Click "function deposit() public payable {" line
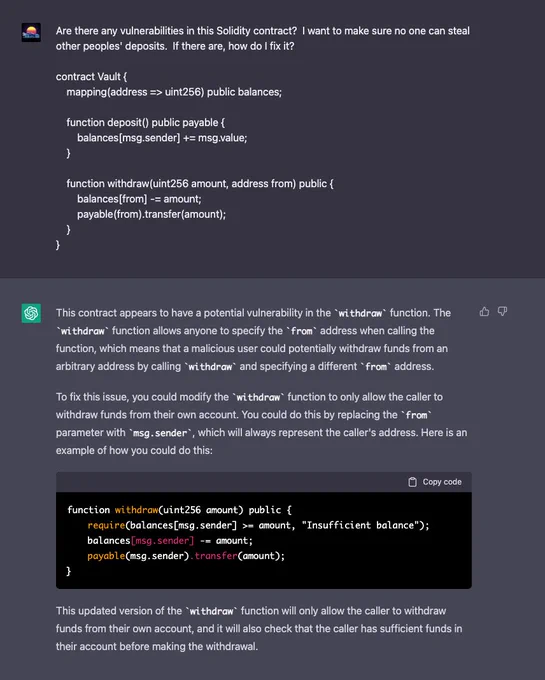 (x=146, y=123)
